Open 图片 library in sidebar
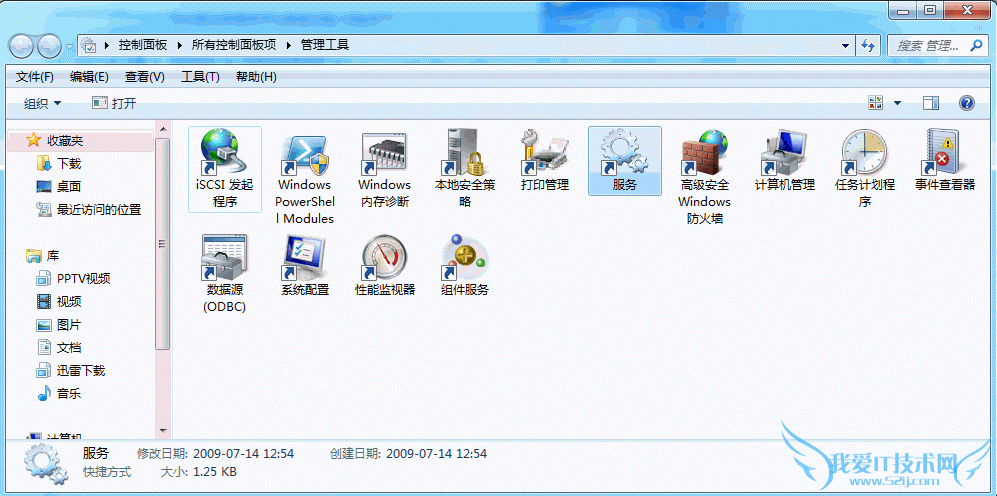This screenshot has height=496, width=997. point(69,324)
